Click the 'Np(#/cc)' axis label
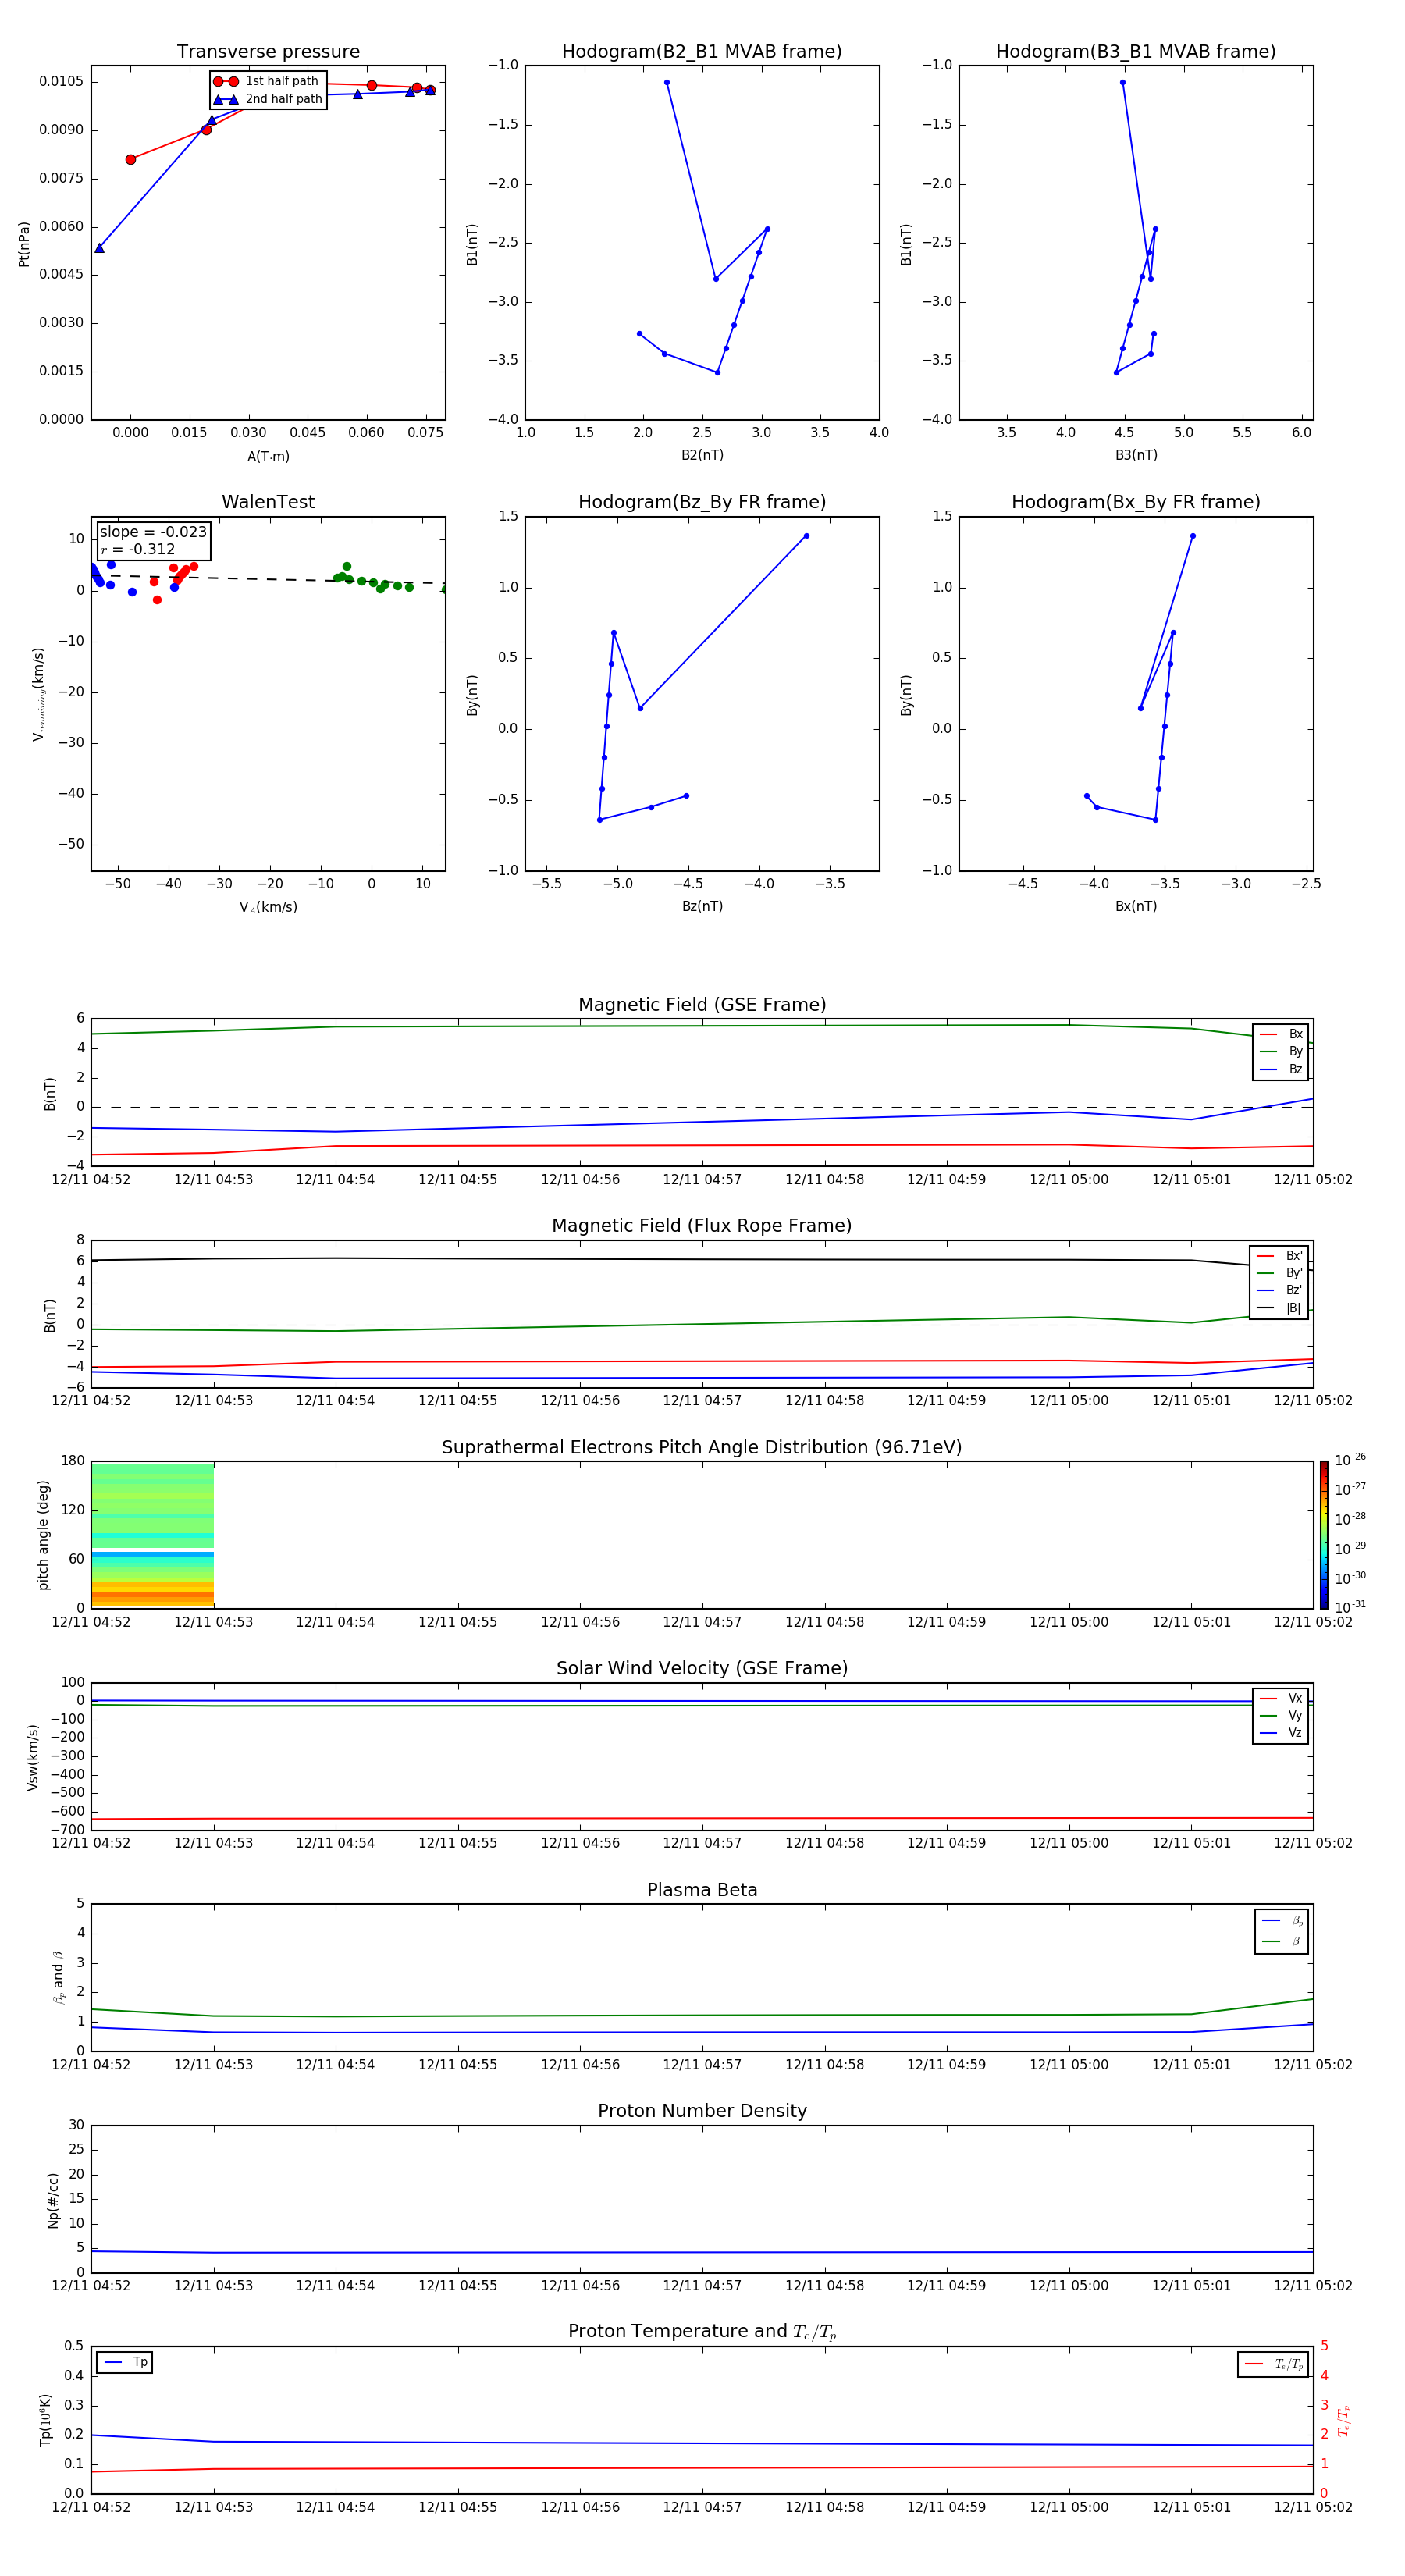Image resolution: width=1405 pixels, height=2576 pixels. [x=53, y=2200]
